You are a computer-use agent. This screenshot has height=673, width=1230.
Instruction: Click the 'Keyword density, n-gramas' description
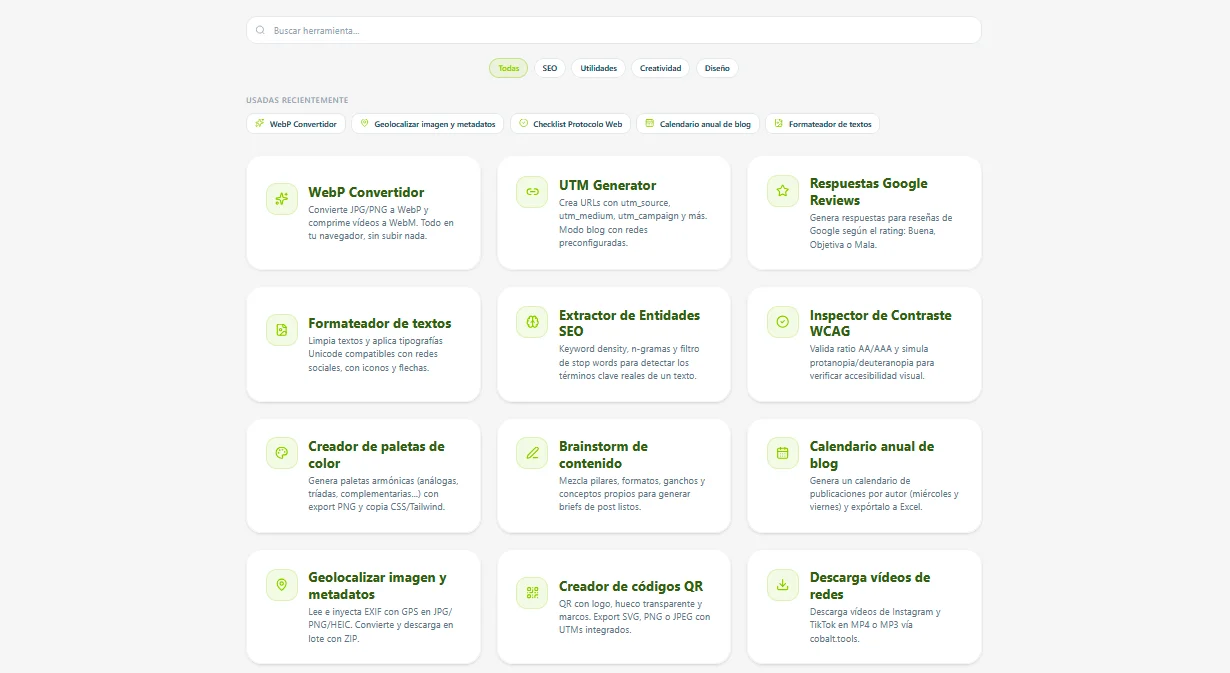[630, 362]
